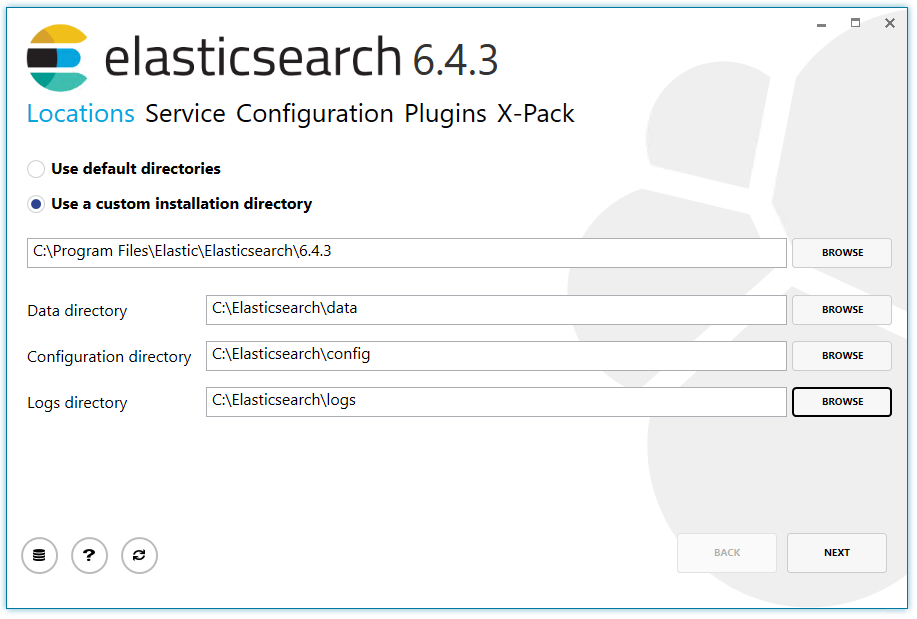Switch to the Service tab

[185, 114]
